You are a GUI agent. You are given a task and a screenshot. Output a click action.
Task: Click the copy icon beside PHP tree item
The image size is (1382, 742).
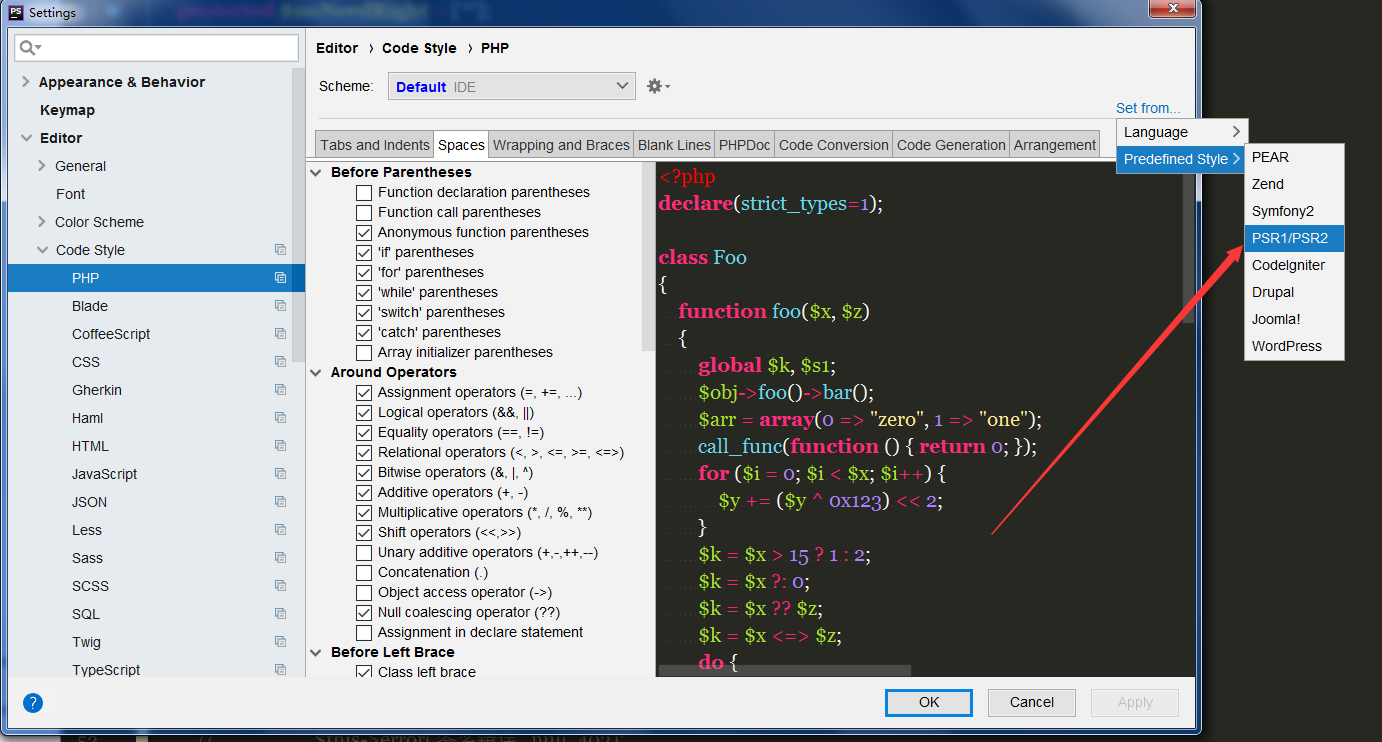[x=281, y=278]
